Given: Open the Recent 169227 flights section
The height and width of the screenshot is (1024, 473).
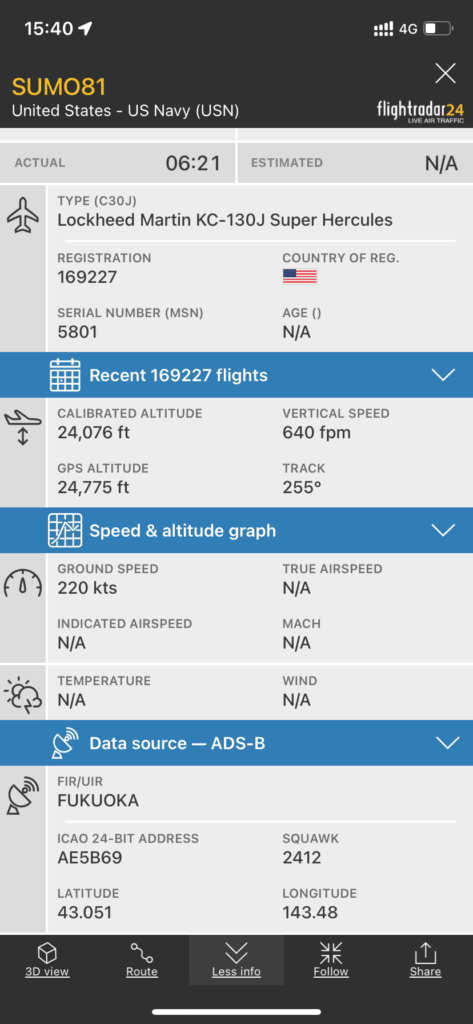Looking at the screenshot, I should coord(236,375).
